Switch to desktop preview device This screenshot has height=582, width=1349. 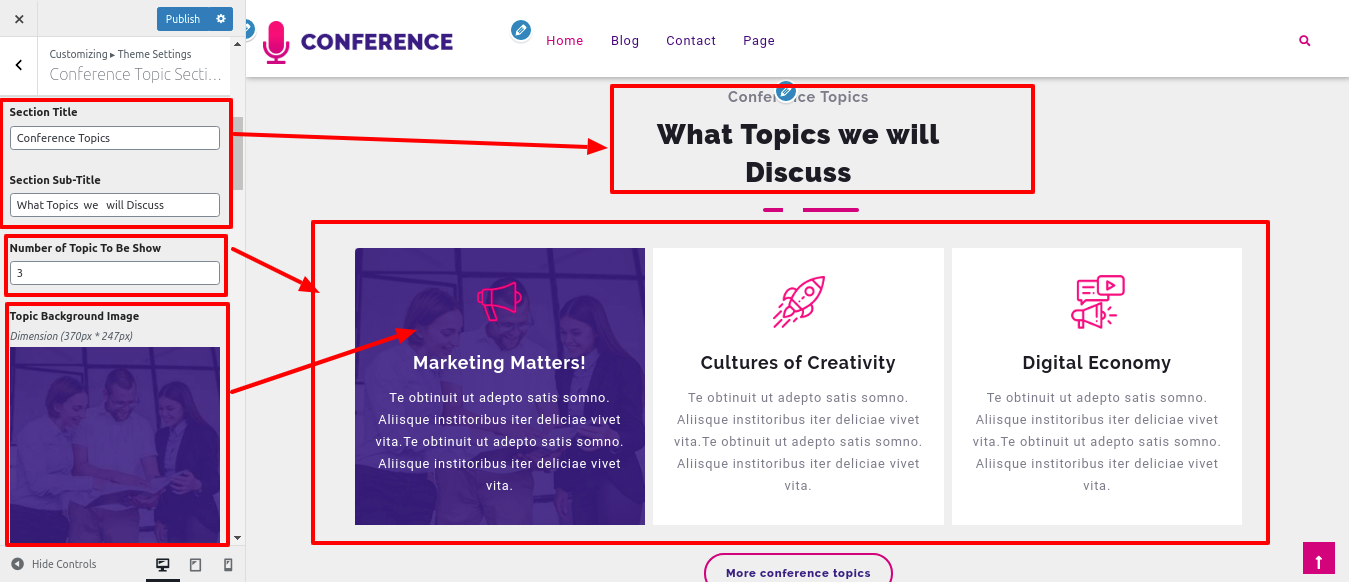163,565
